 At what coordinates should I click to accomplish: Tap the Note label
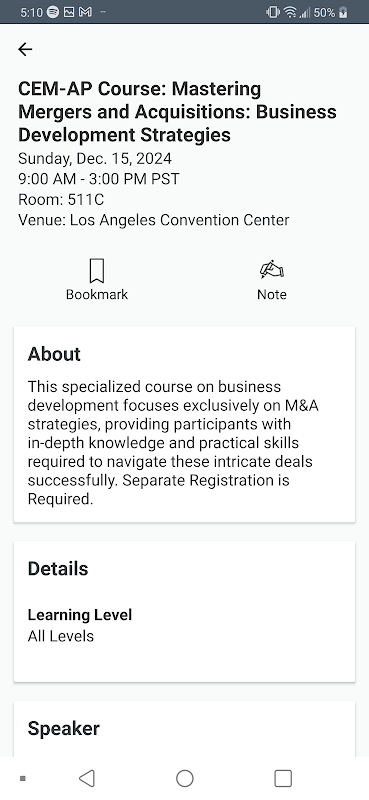pyautogui.click(x=272, y=294)
